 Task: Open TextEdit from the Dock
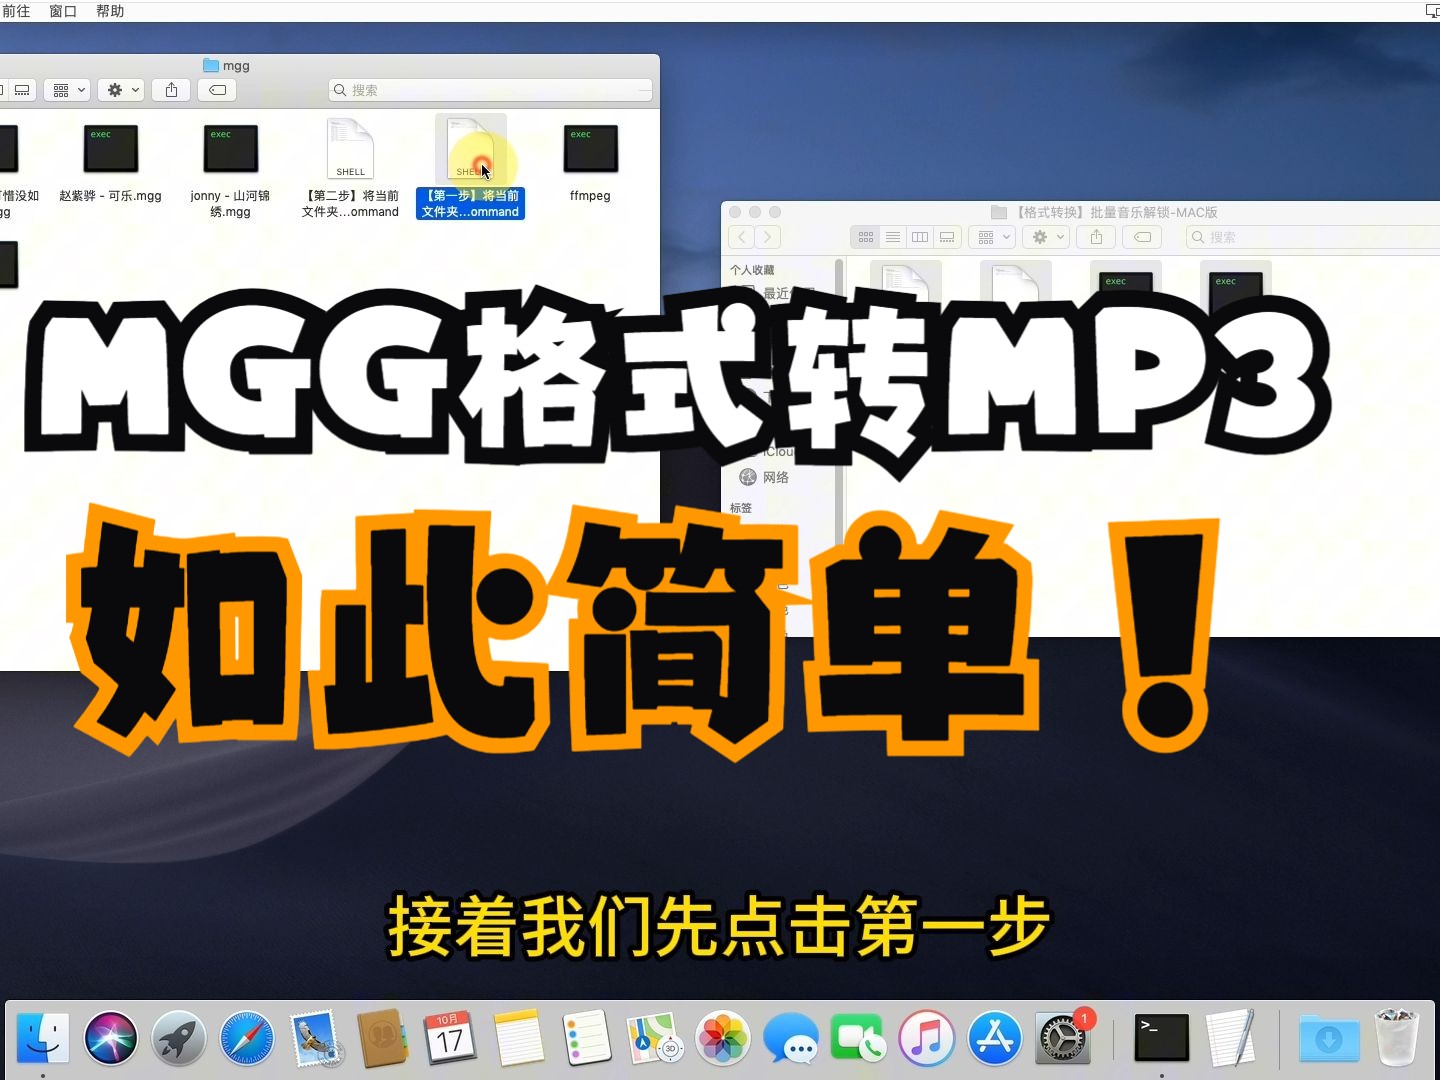[1229, 1038]
